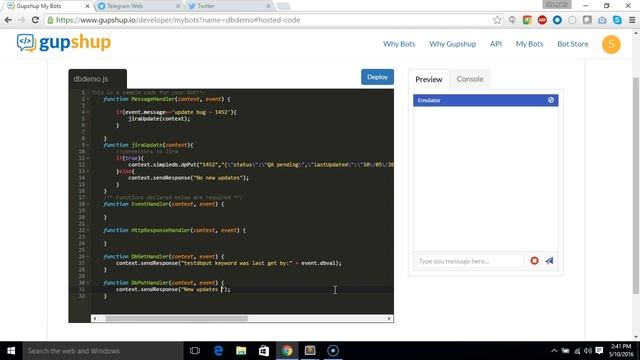Click the gupshup logo
Viewport: 640px width, 360px height.
click(64, 42)
